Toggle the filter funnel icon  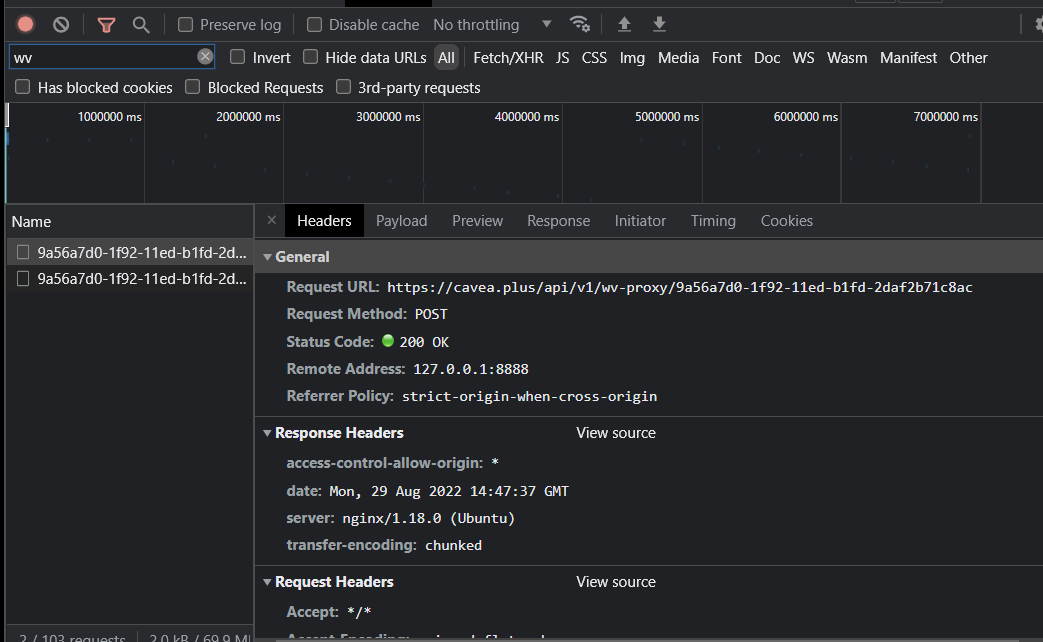point(106,24)
